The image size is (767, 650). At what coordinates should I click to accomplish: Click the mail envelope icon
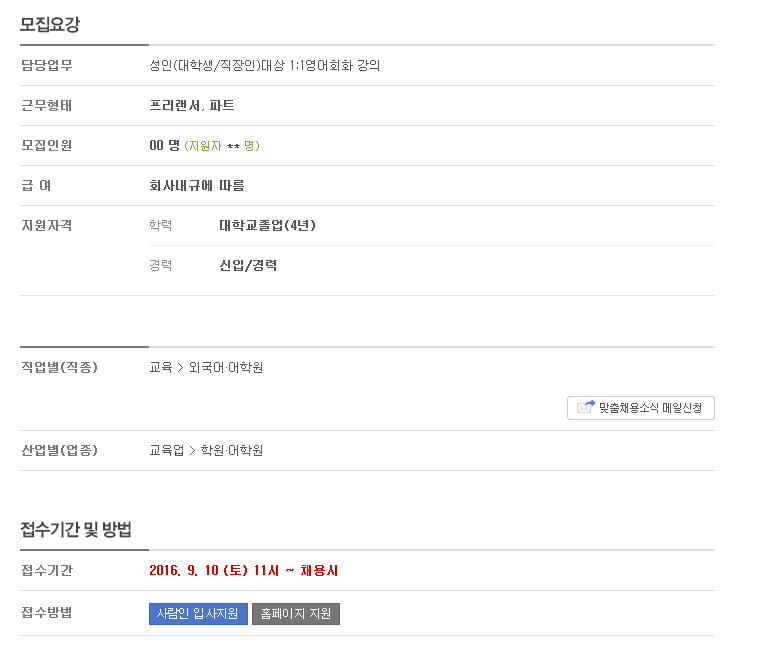586,407
